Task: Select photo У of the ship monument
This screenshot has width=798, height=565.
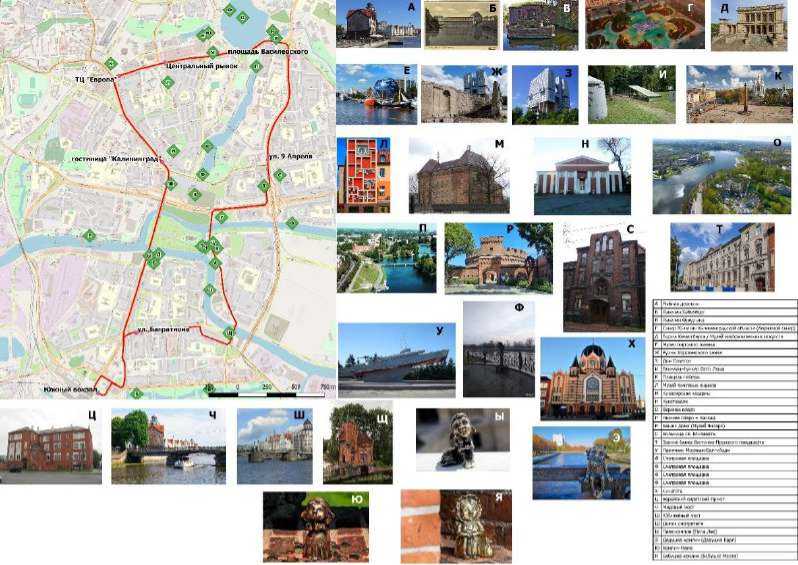Action: pyautogui.click(x=396, y=360)
